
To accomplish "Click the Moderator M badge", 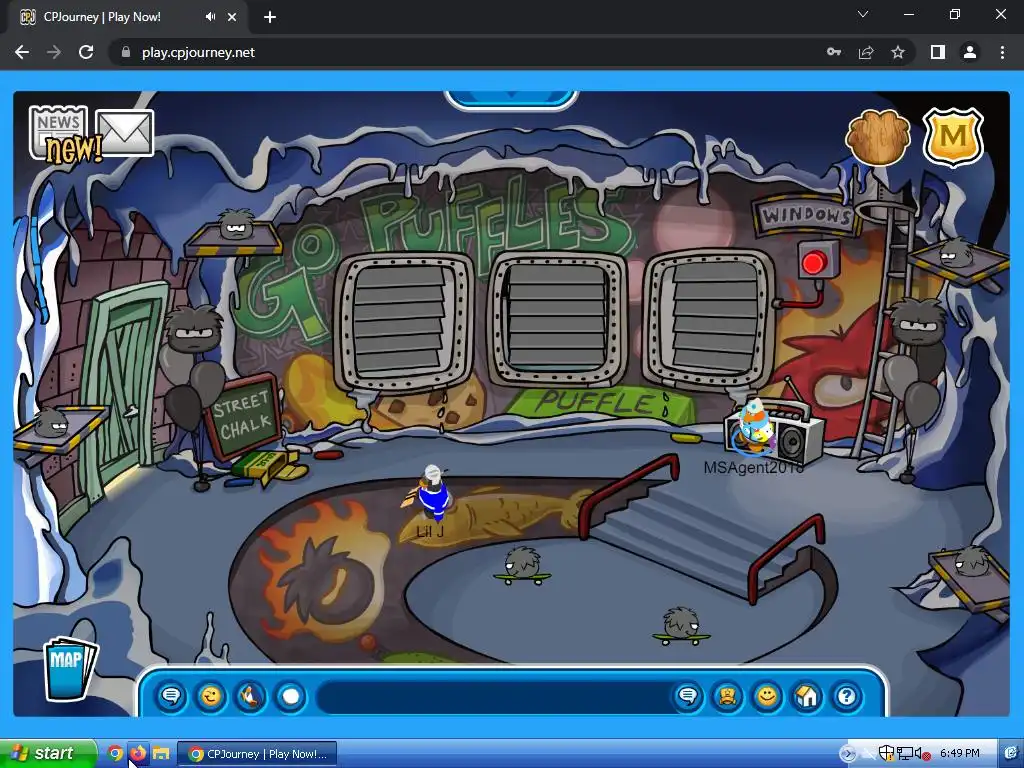I will click(953, 136).
